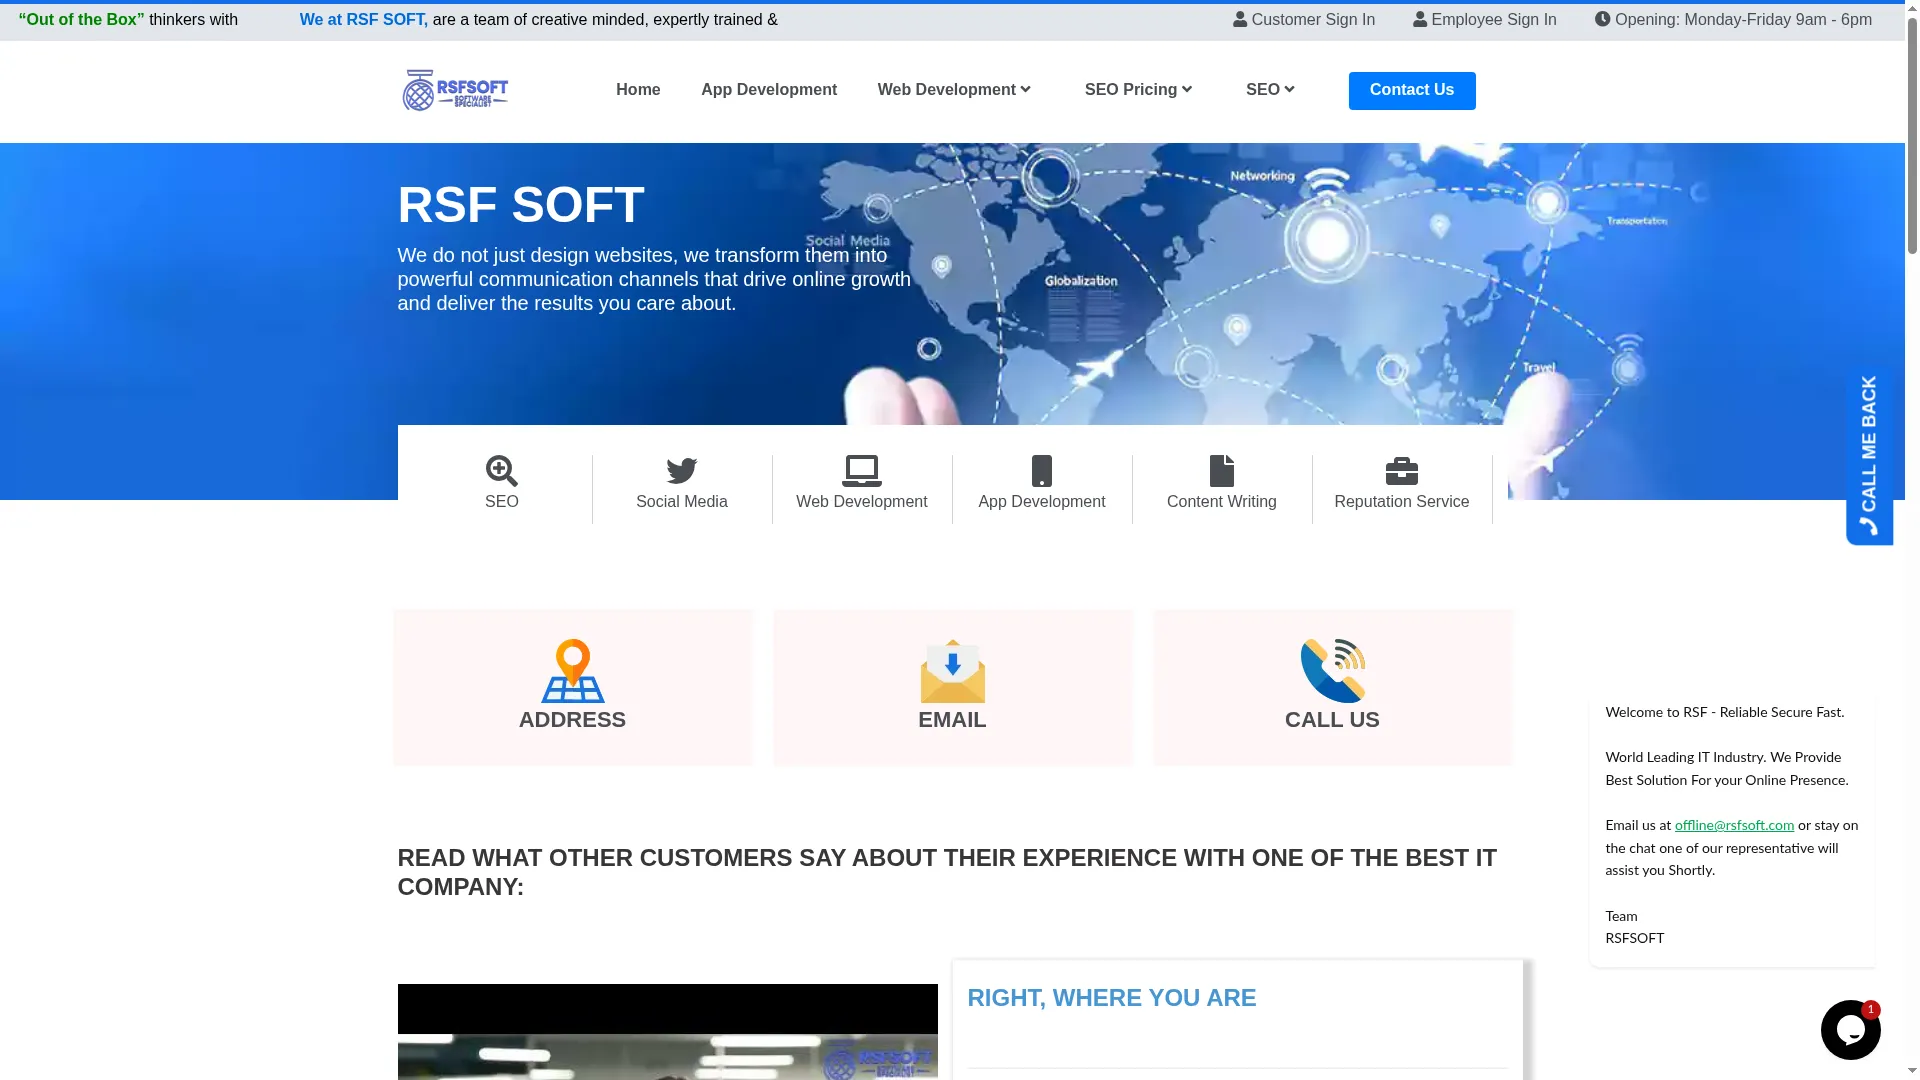Screen dimensions: 1920x1080
Task: Click the clock icon near opening hours
Action: [x=1603, y=20]
